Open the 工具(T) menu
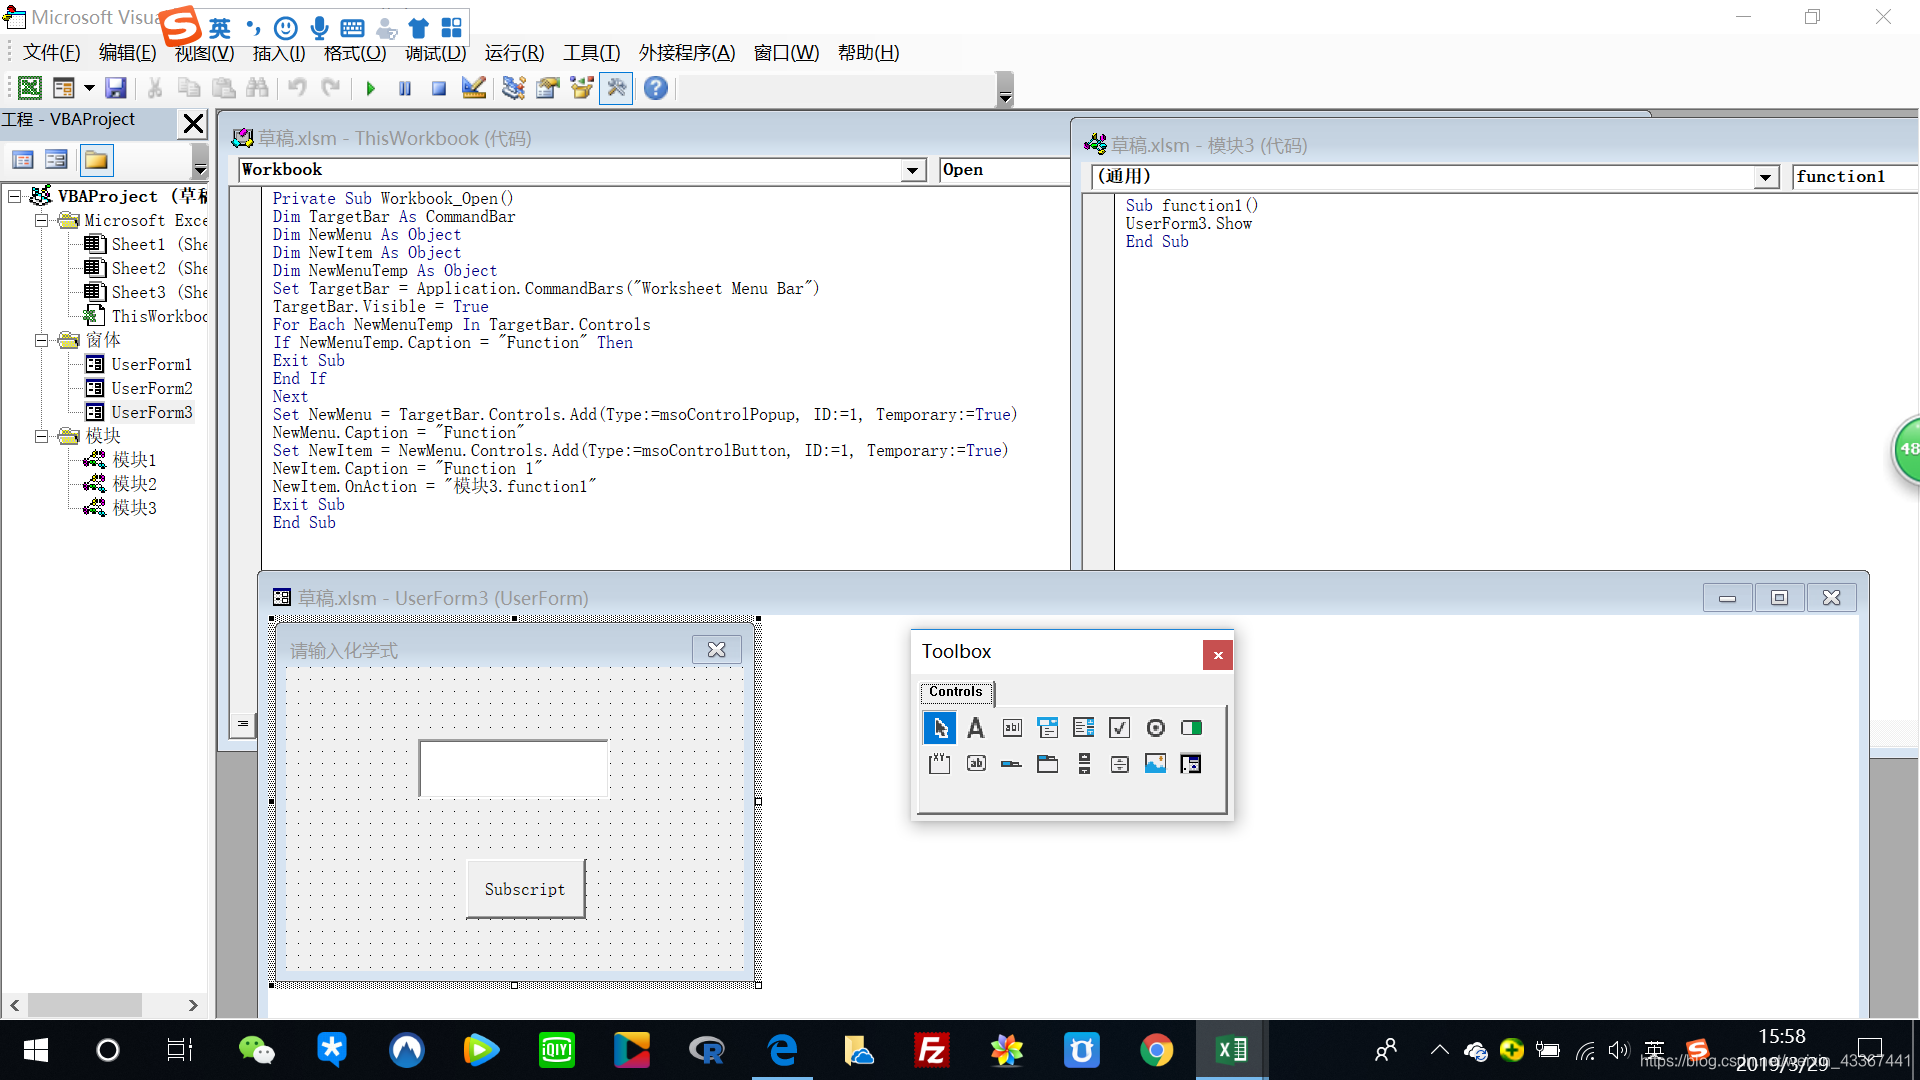Image resolution: width=1920 pixels, height=1080 pixels. [591, 53]
